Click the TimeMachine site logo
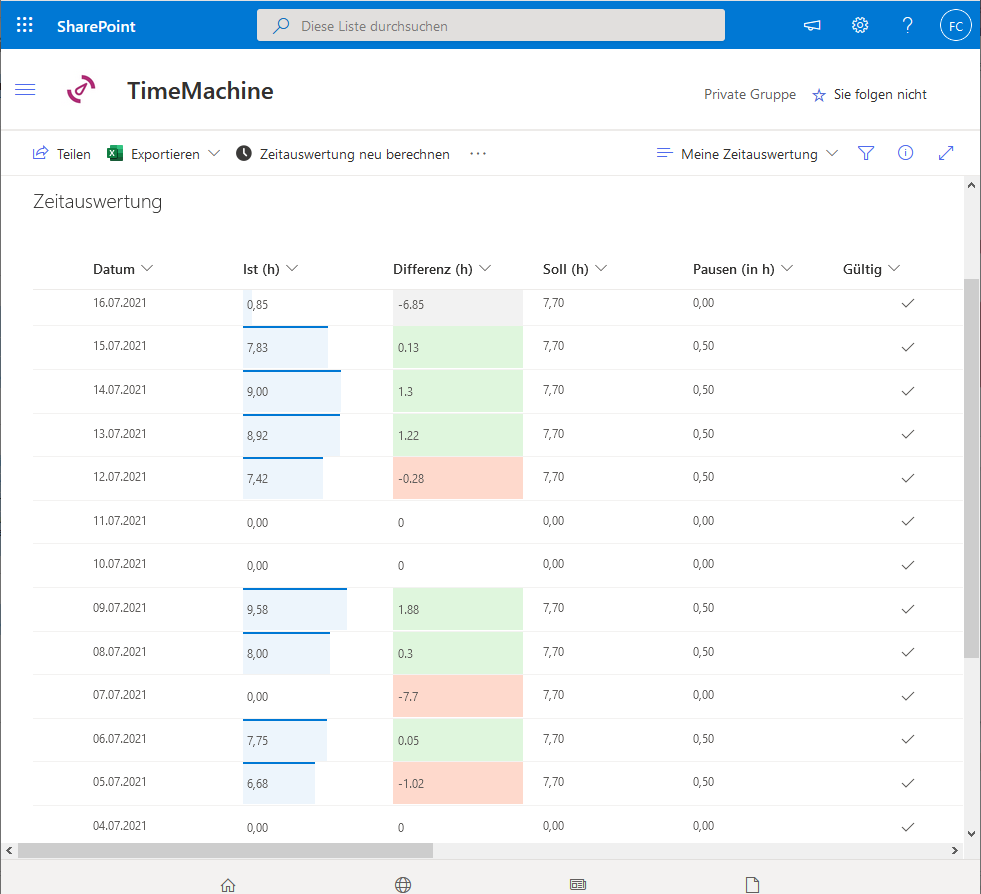The width and height of the screenshot is (981, 894). (x=82, y=90)
